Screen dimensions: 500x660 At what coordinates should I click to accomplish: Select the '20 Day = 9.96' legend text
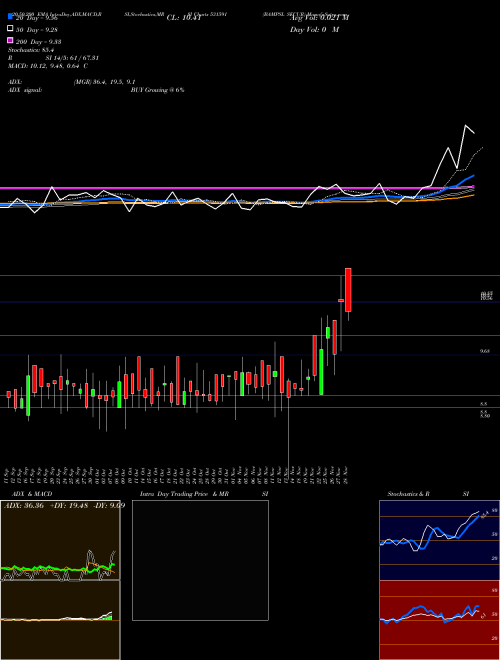36,18
